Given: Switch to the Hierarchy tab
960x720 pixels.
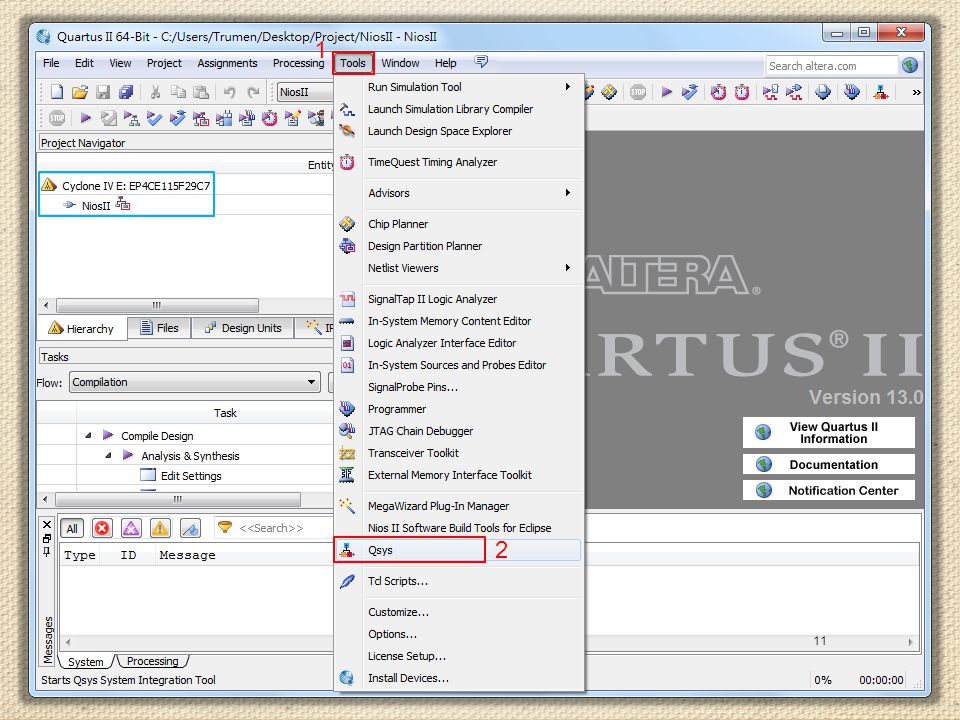Looking at the screenshot, I should (82, 329).
